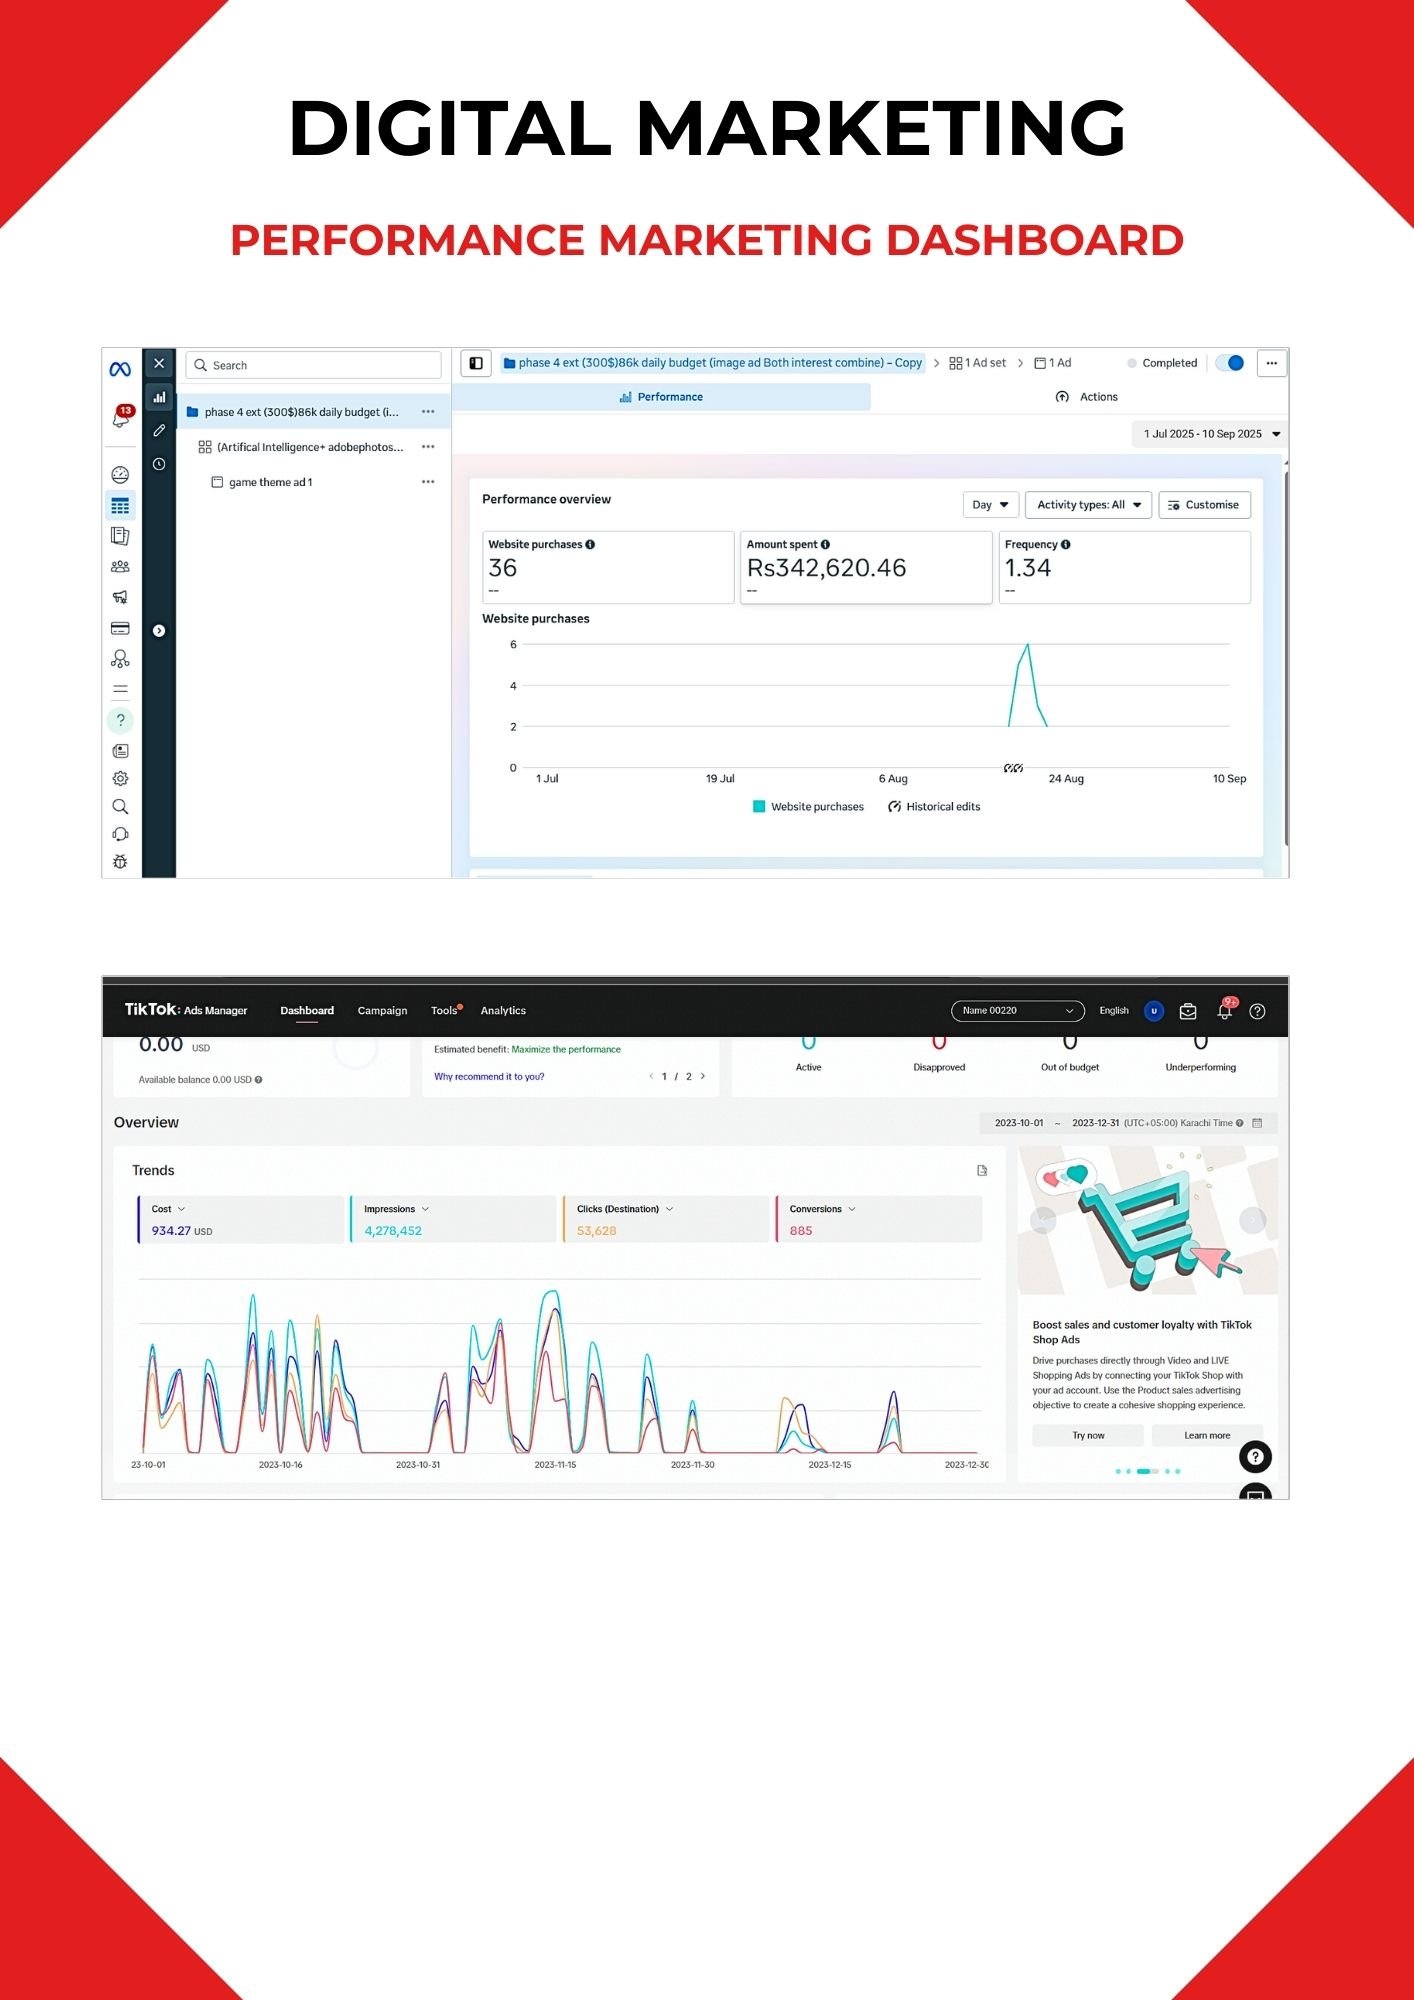
Task: Toggle the campaign on/off switch
Action: (x=1230, y=363)
